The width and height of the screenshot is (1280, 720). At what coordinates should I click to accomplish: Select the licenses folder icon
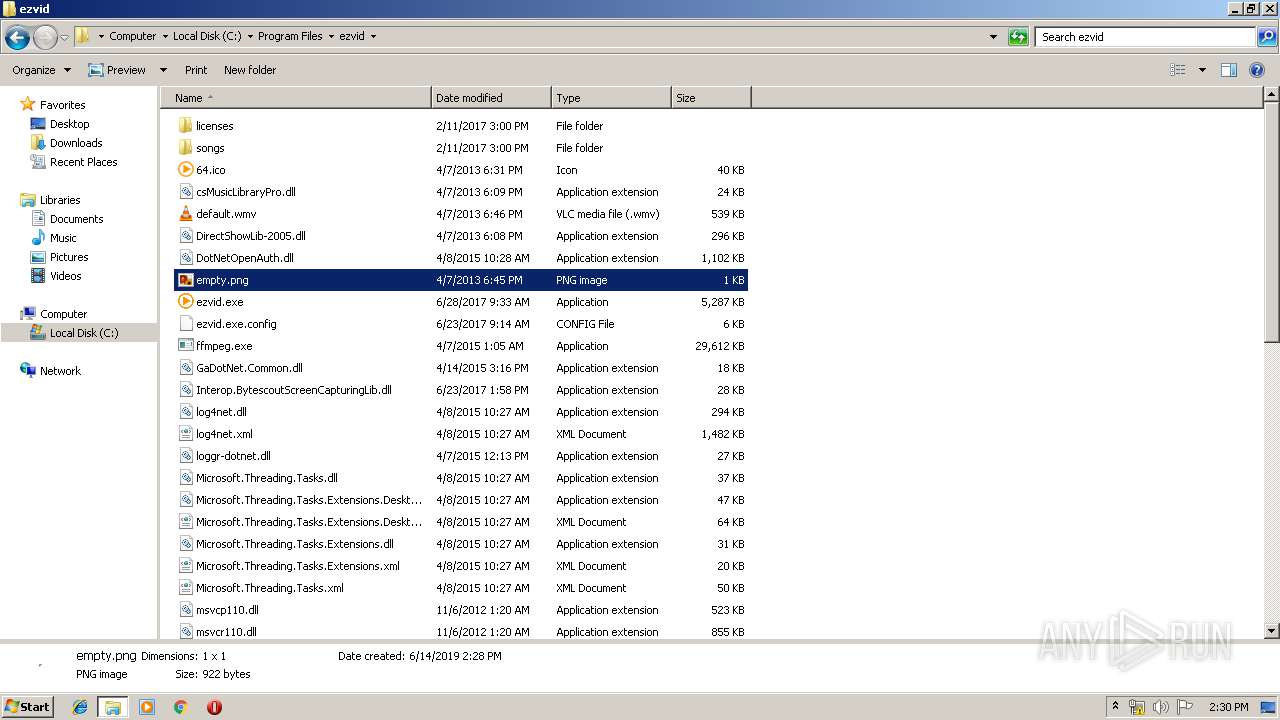[x=185, y=126]
